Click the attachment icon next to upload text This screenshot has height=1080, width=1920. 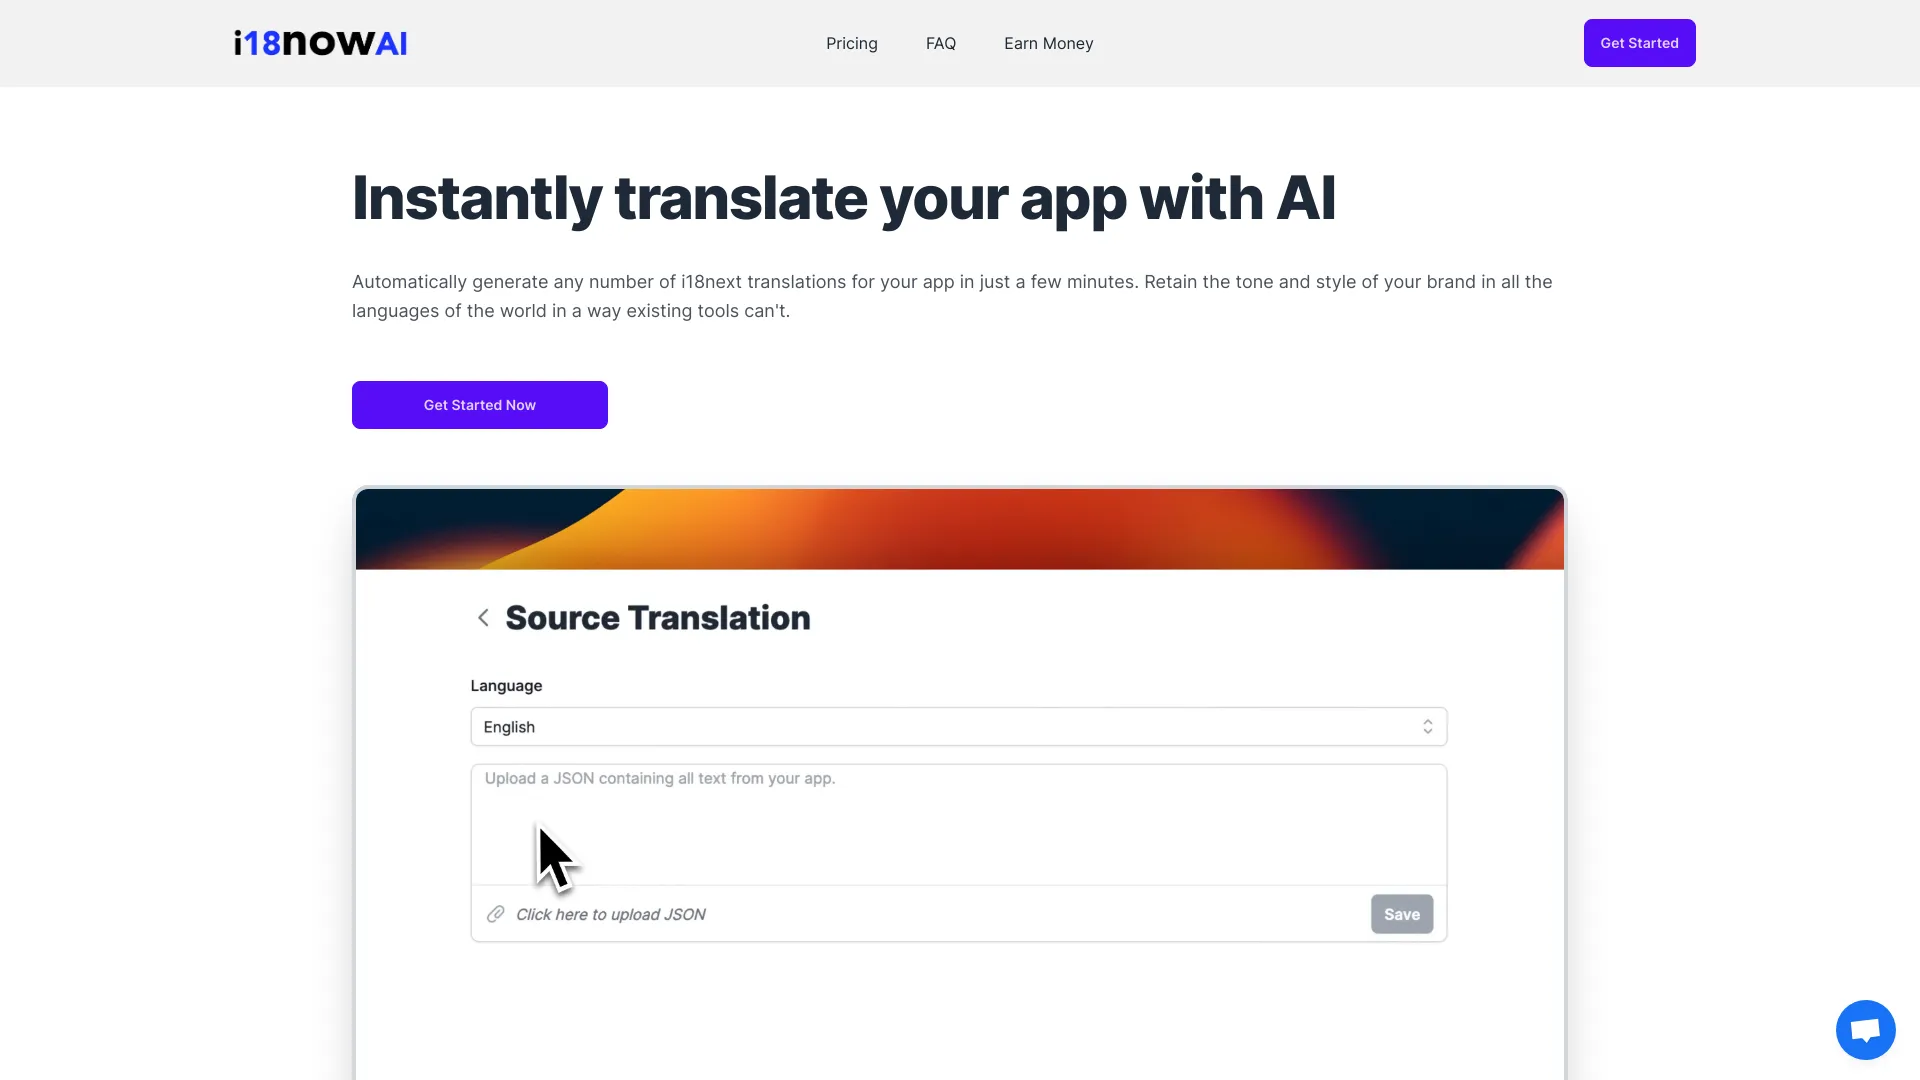point(495,914)
